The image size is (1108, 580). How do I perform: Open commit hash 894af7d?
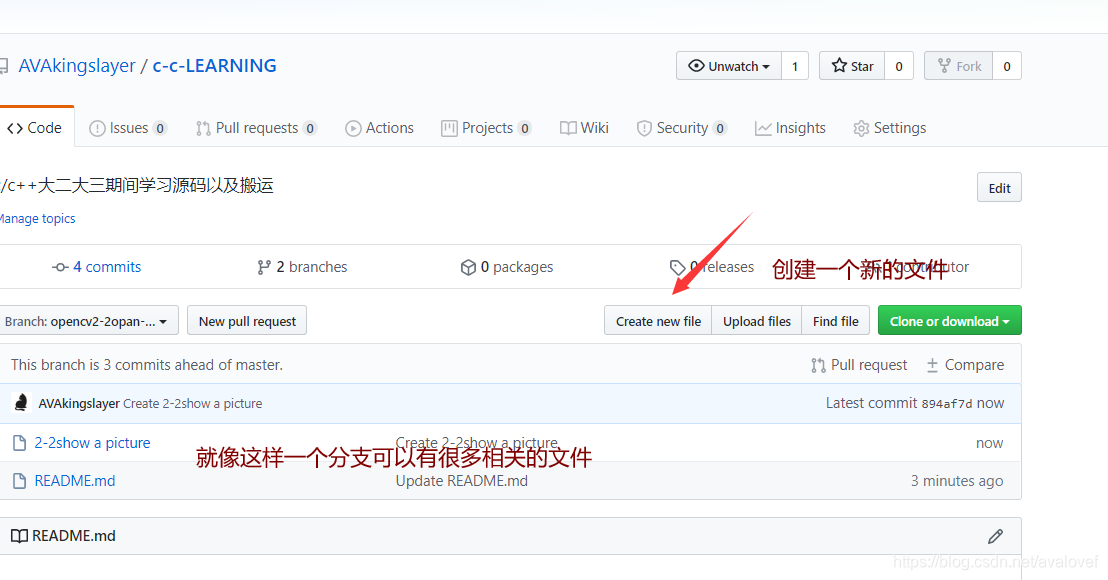[x=946, y=404]
